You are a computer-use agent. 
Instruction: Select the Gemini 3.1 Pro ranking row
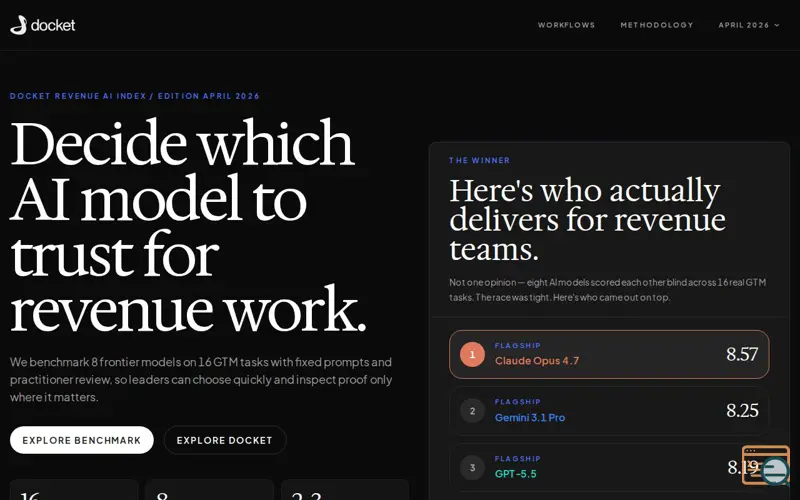(609, 411)
